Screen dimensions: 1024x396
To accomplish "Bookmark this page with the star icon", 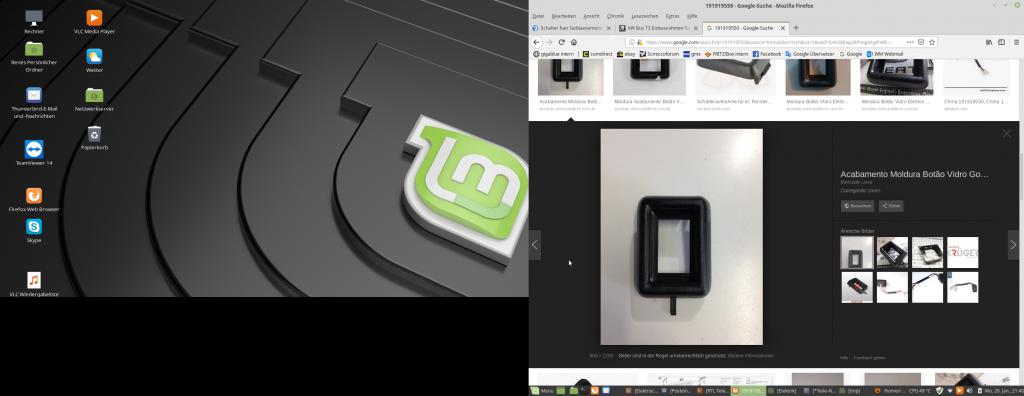I will point(932,42).
